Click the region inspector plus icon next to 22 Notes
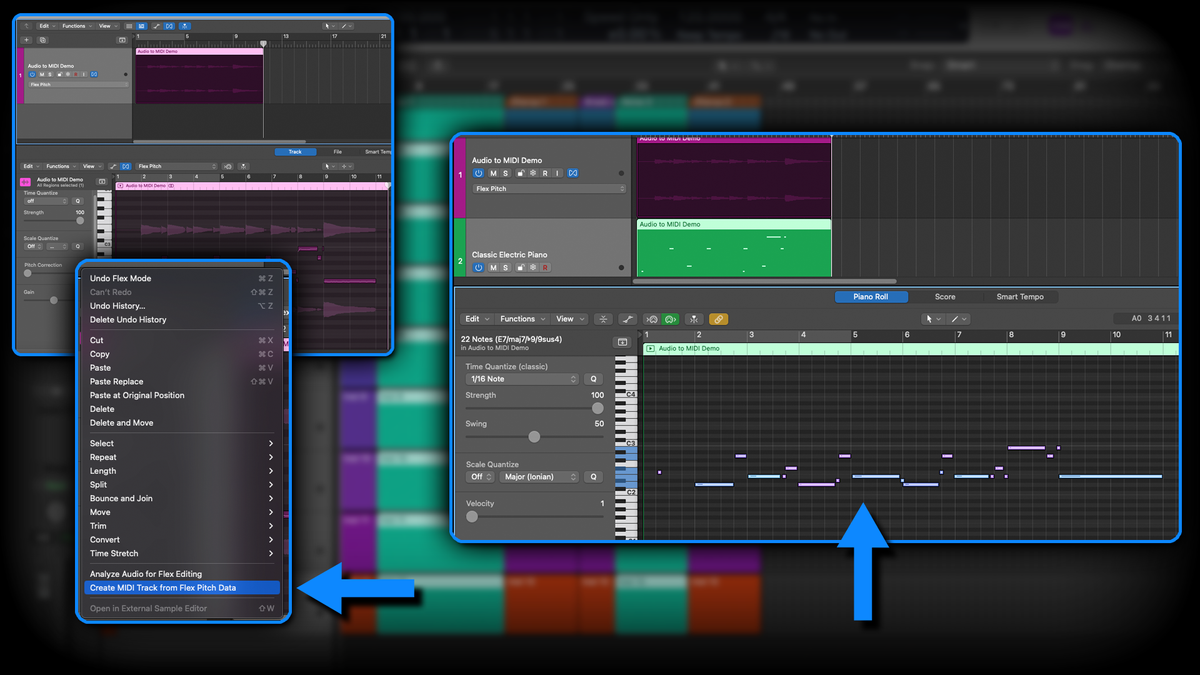This screenshot has height=675, width=1200. point(622,342)
